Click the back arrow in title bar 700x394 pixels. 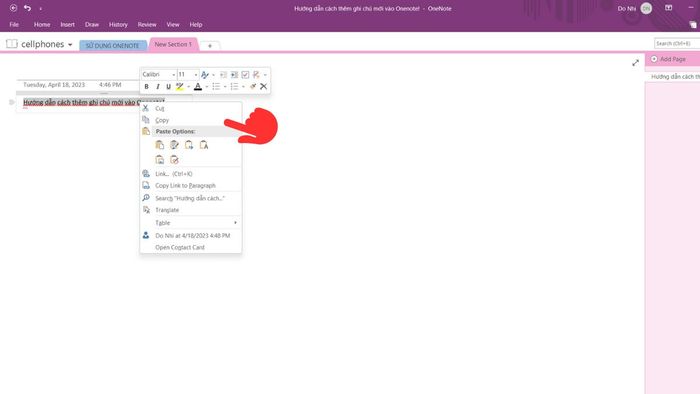[x=13, y=8]
